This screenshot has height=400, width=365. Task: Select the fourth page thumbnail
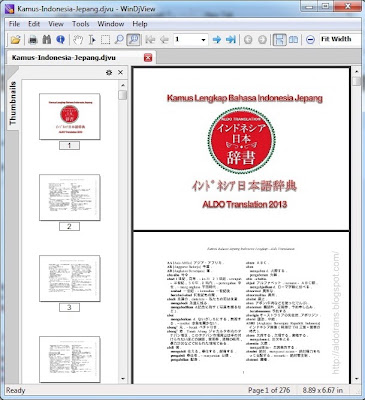pos(70,359)
